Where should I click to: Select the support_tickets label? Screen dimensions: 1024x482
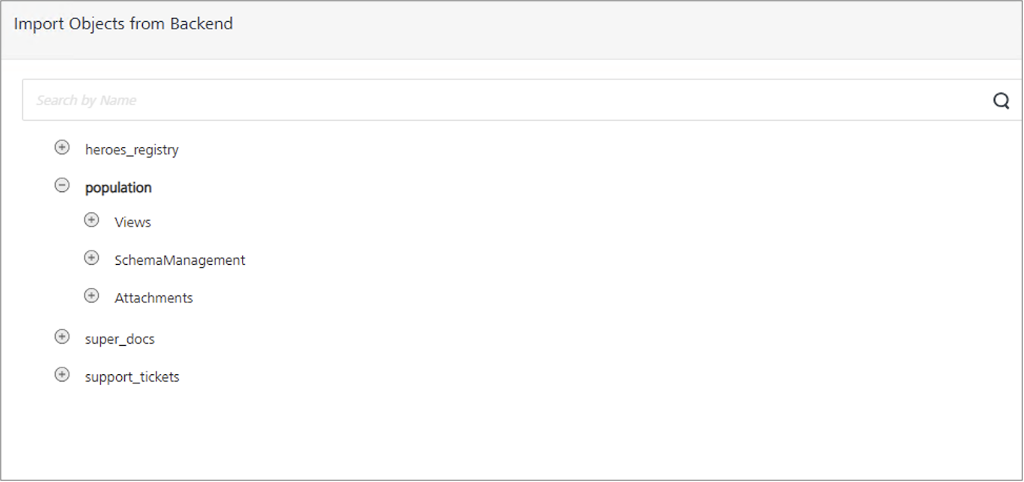point(132,377)
